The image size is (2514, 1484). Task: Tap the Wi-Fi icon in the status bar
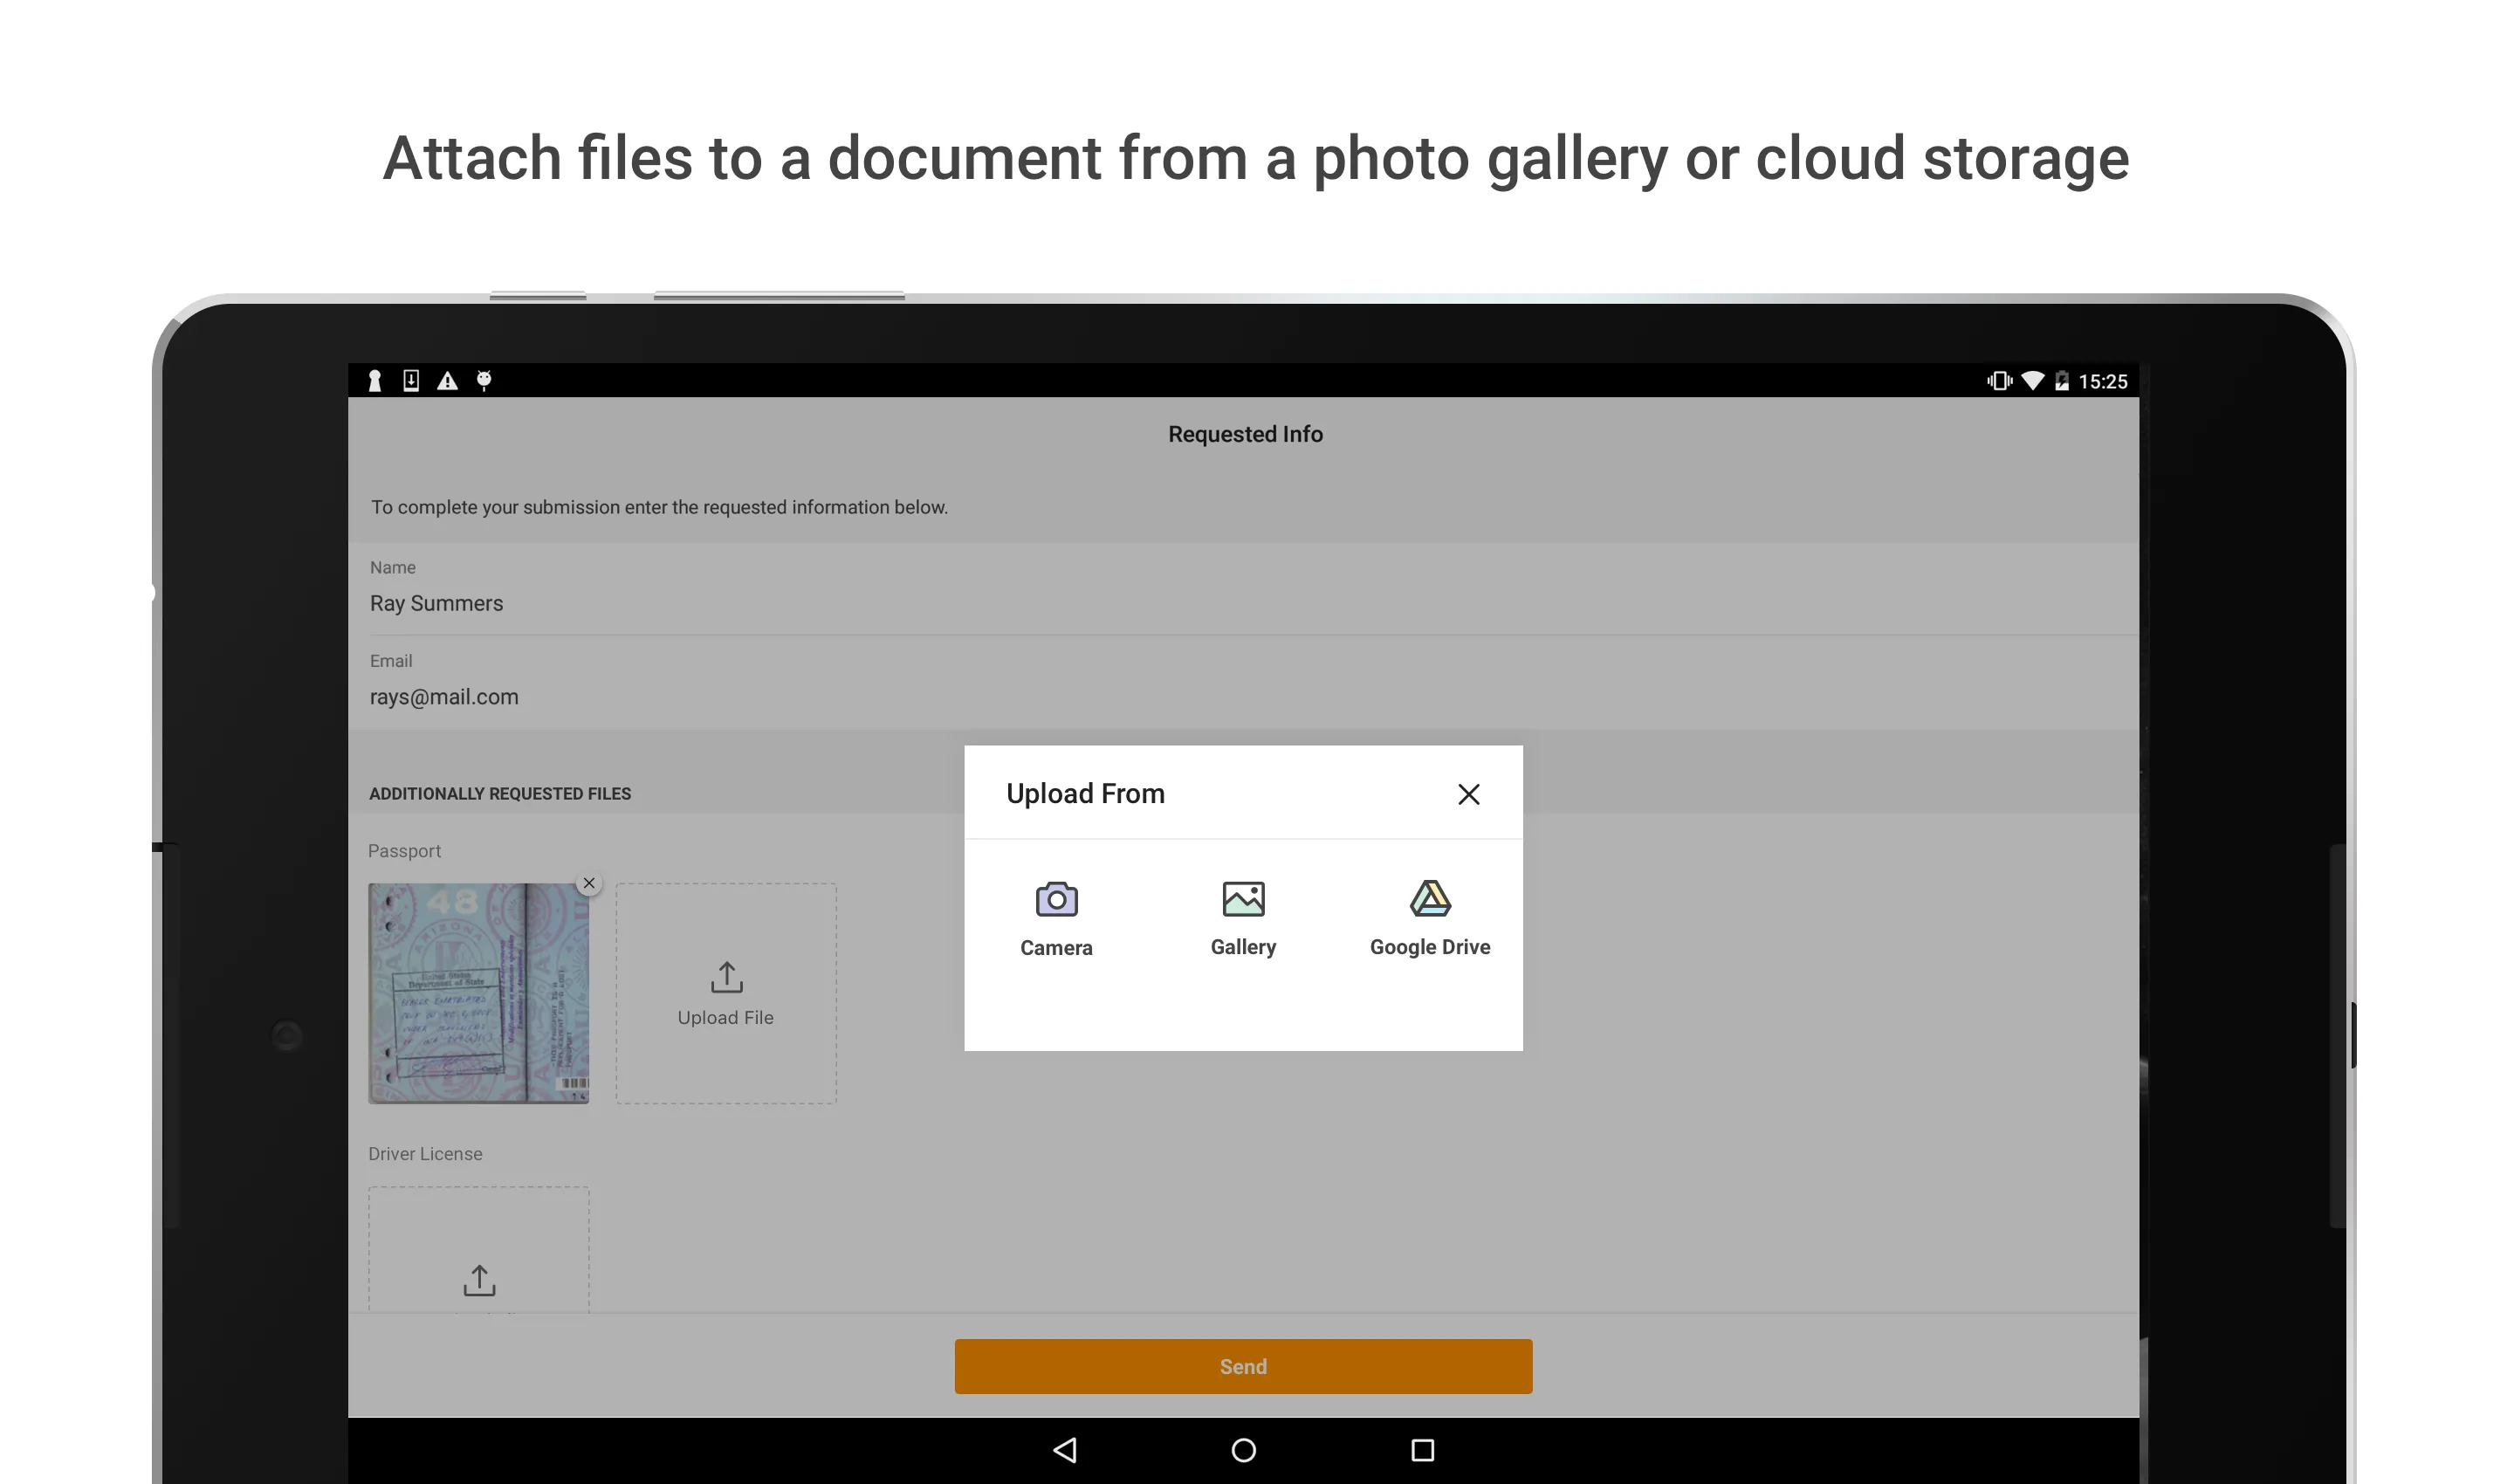[x=2033, y=381]
